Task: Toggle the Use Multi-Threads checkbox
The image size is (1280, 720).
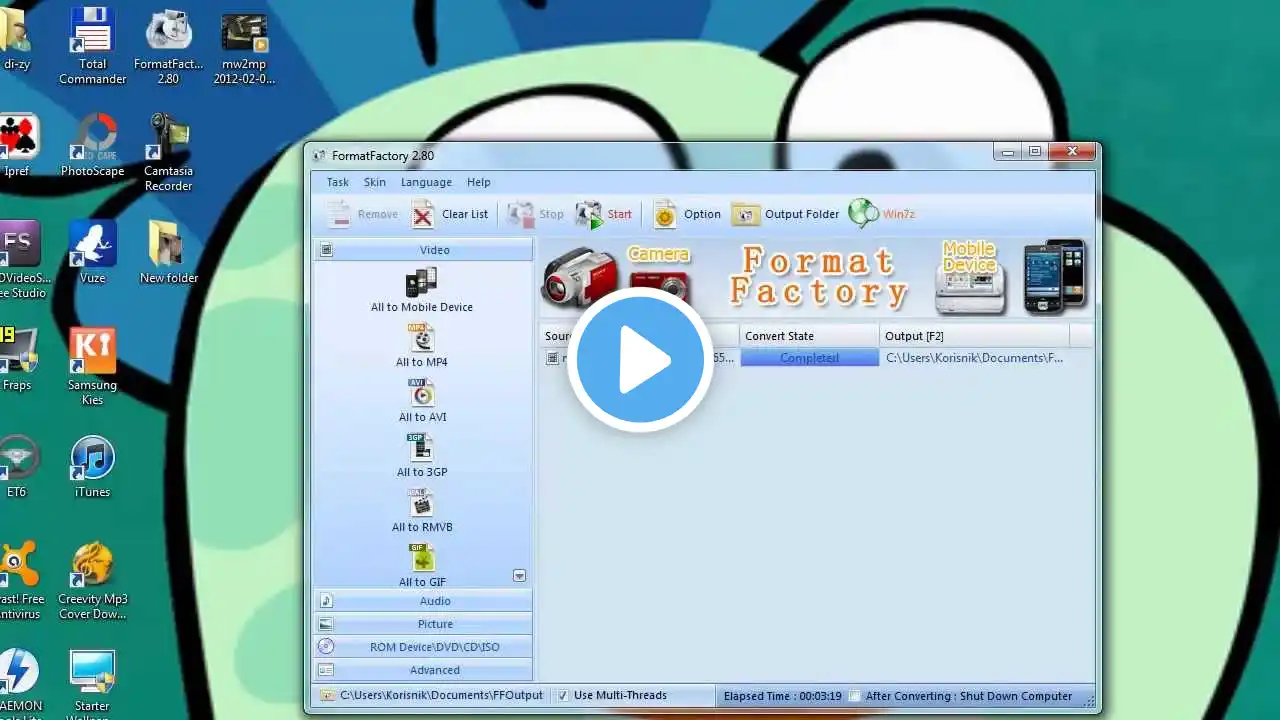Action: (563, 695)
